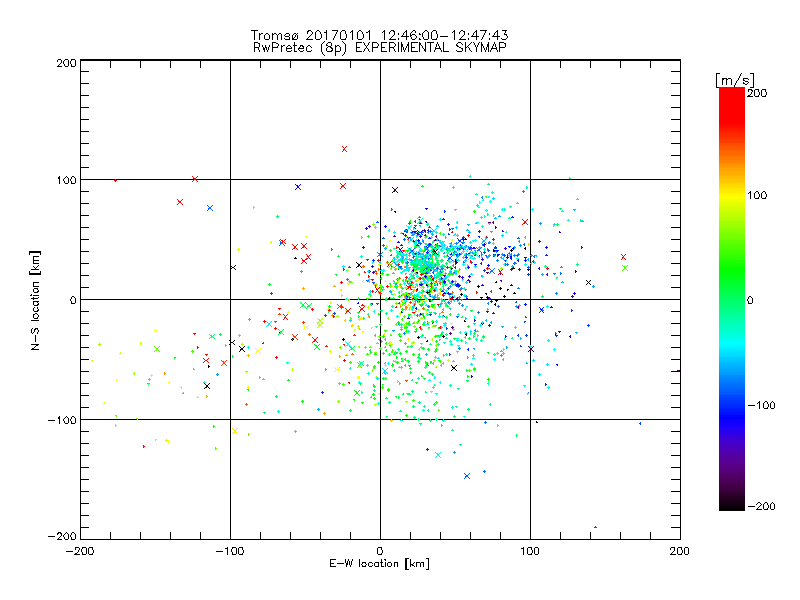Viewport: 800px width, 600px height.
Task: Click the title line 'Tromsø 20170101 12:46:00-12:47:43'
Action: point(380,35)
